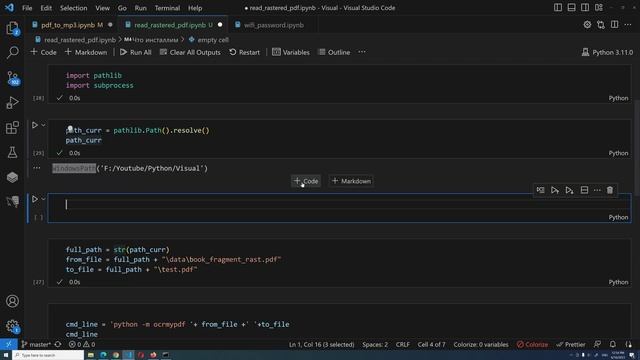This screenshot has width=640, height=360.
Task: Synchronize changes icon next to master
Action: 58,344
